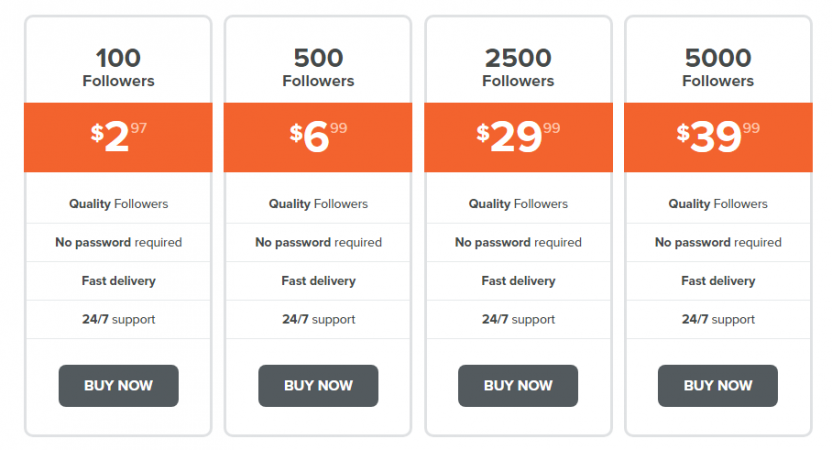The width and height of the screenshot is (832, 450).
Task: Click 24/7 support in the 5000 plan
Action: [x=718, y=319]
